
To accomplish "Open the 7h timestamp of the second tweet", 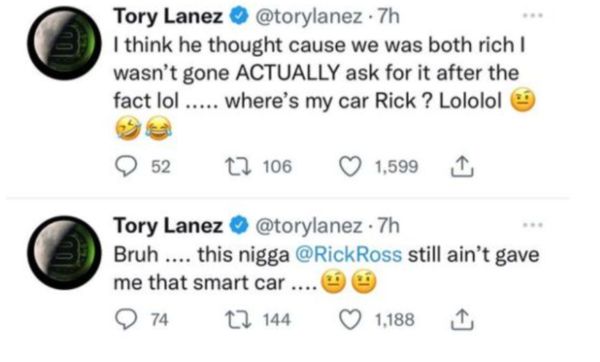I will (x=388, y=225).
